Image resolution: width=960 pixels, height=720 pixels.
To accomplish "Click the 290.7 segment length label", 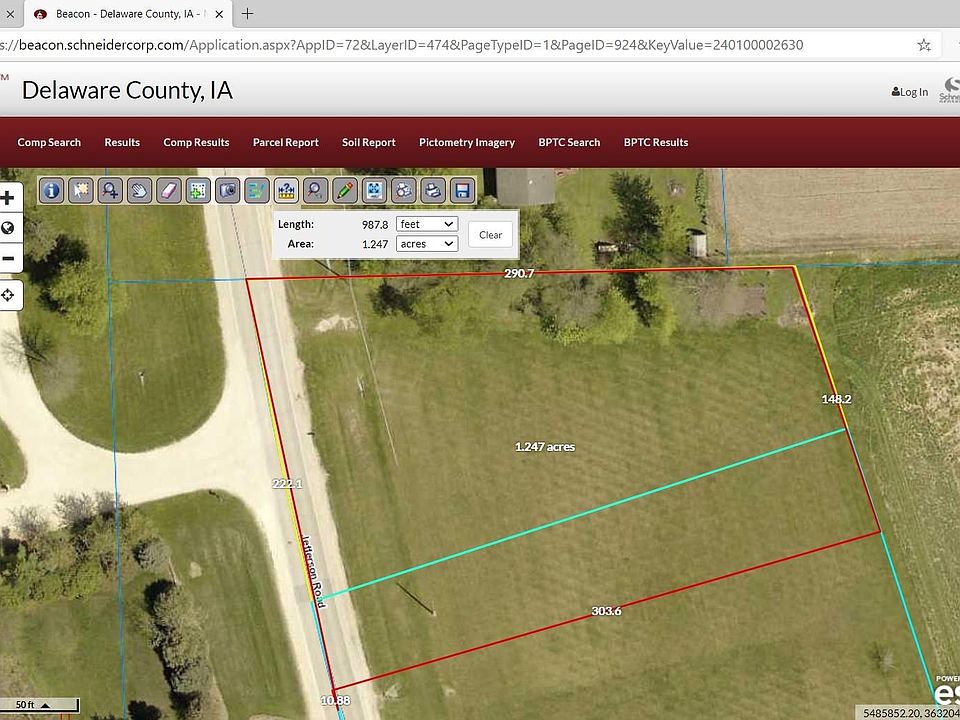I will 519,274.
